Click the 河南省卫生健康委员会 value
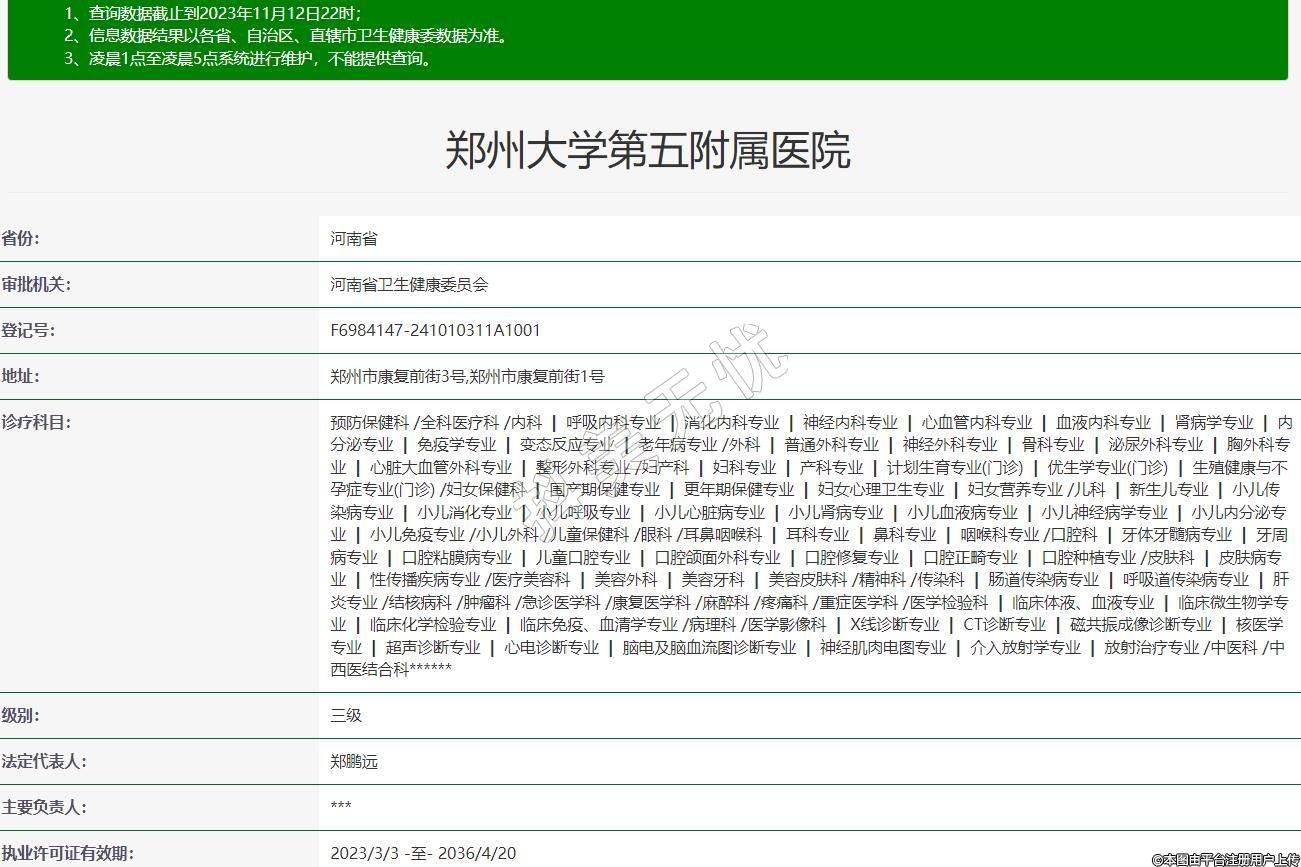Viewport: 1301px width, 867px height. (409, 285)
